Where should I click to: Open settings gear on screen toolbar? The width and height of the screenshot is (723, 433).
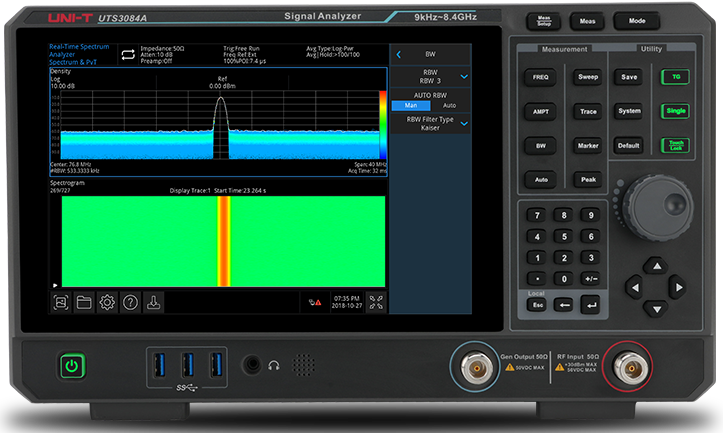(107, 303)
